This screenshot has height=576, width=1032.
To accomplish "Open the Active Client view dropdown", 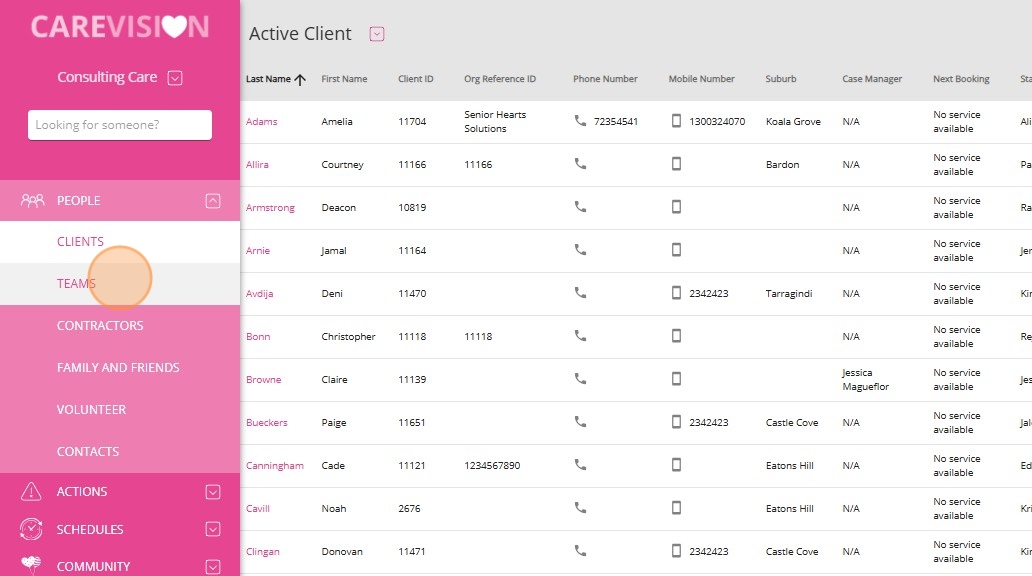I will (x=376, y=34).
